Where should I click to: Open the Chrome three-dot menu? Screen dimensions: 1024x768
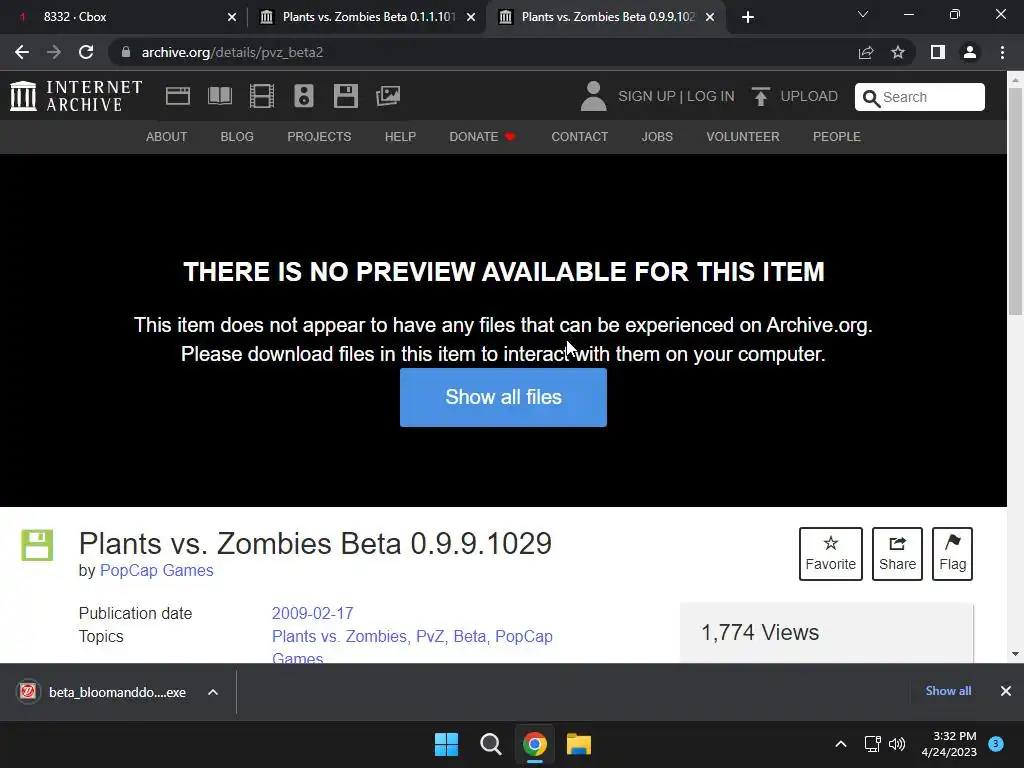pos(1002,52)
